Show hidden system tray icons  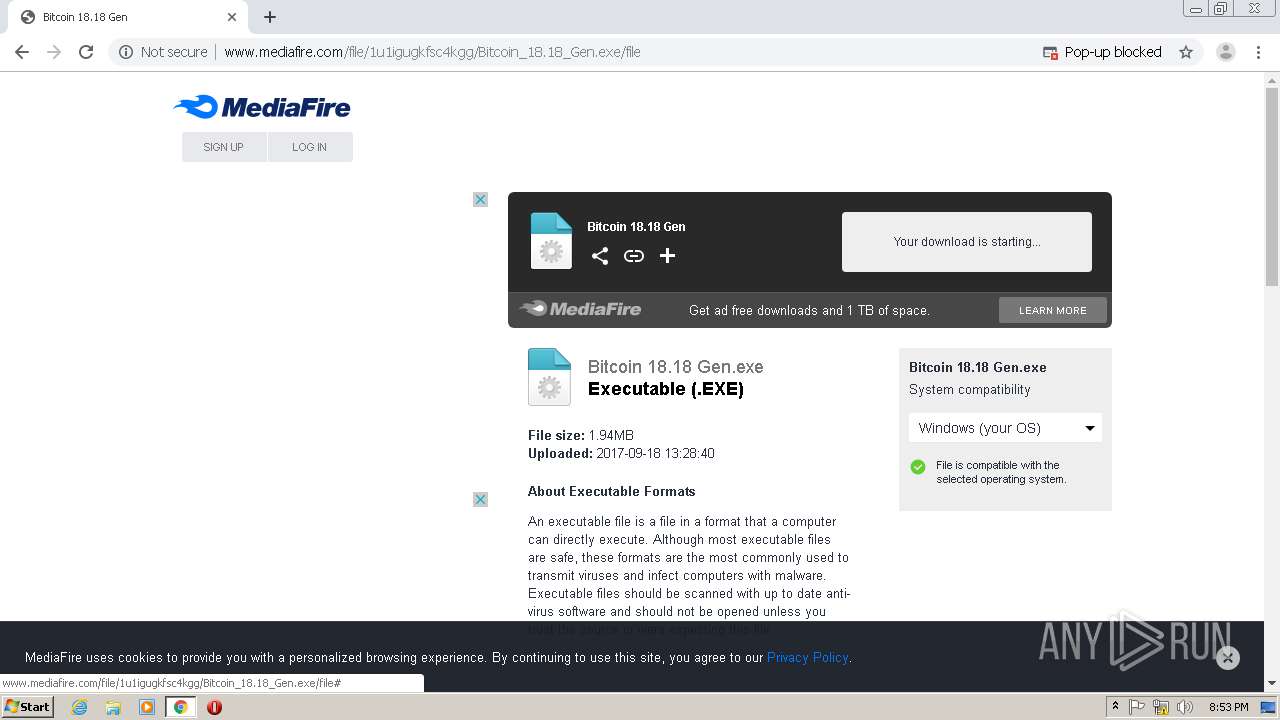(1116, 707)
